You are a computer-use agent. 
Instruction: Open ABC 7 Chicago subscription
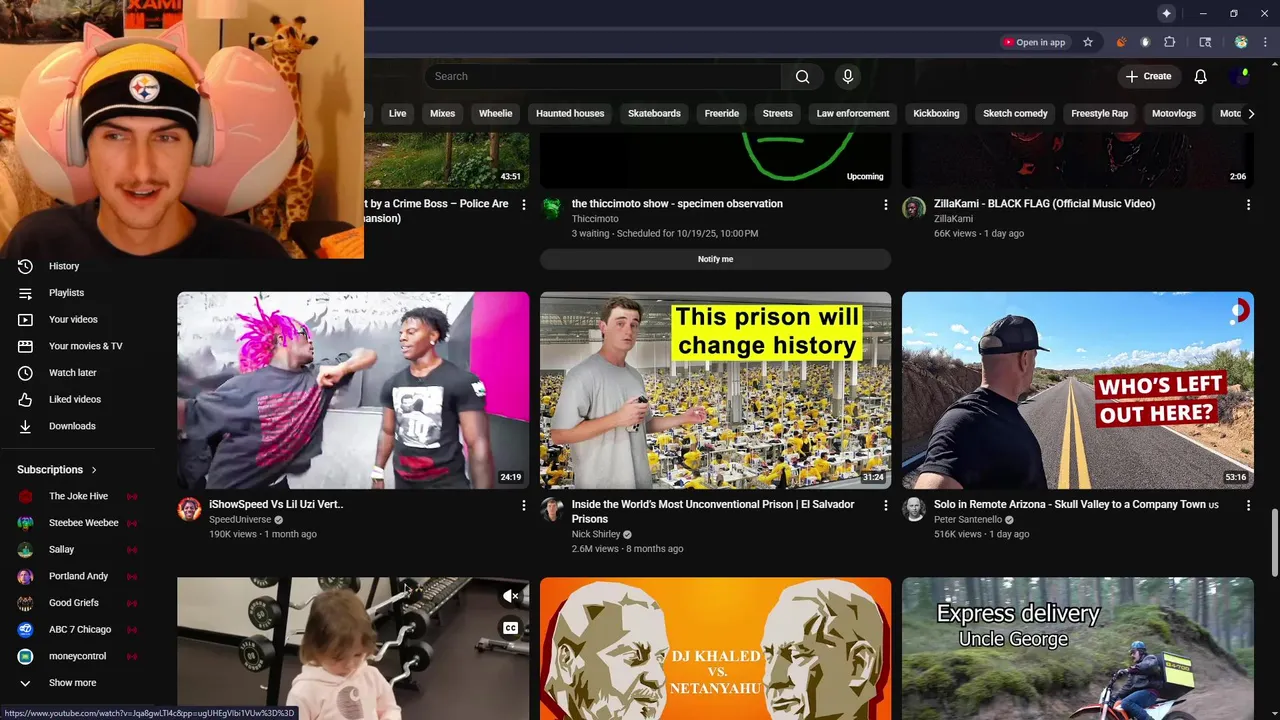[x=80, y=630]
